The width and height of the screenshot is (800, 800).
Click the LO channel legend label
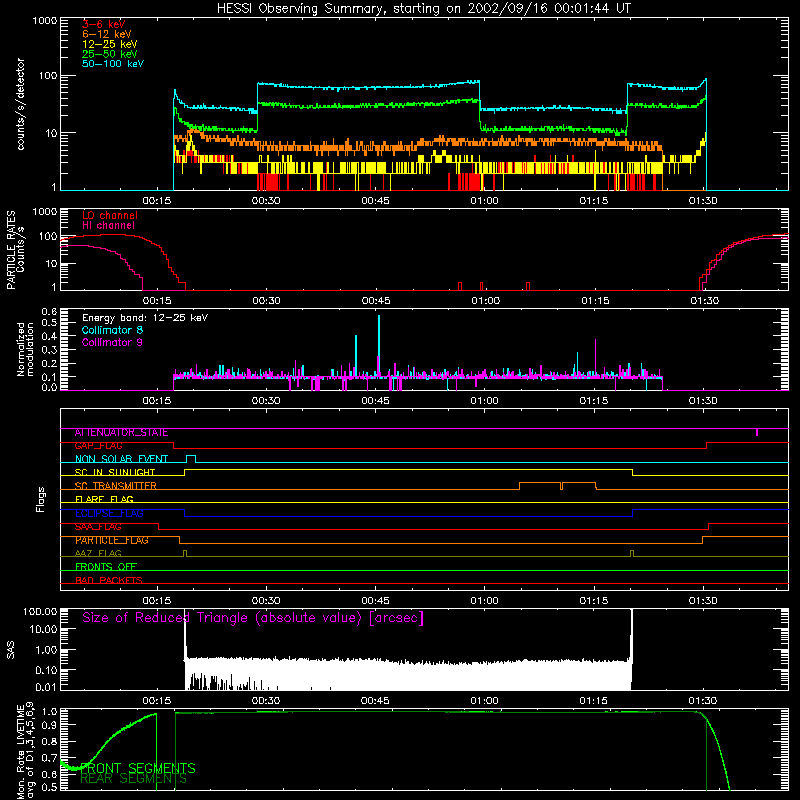click(x=110, y=215)
